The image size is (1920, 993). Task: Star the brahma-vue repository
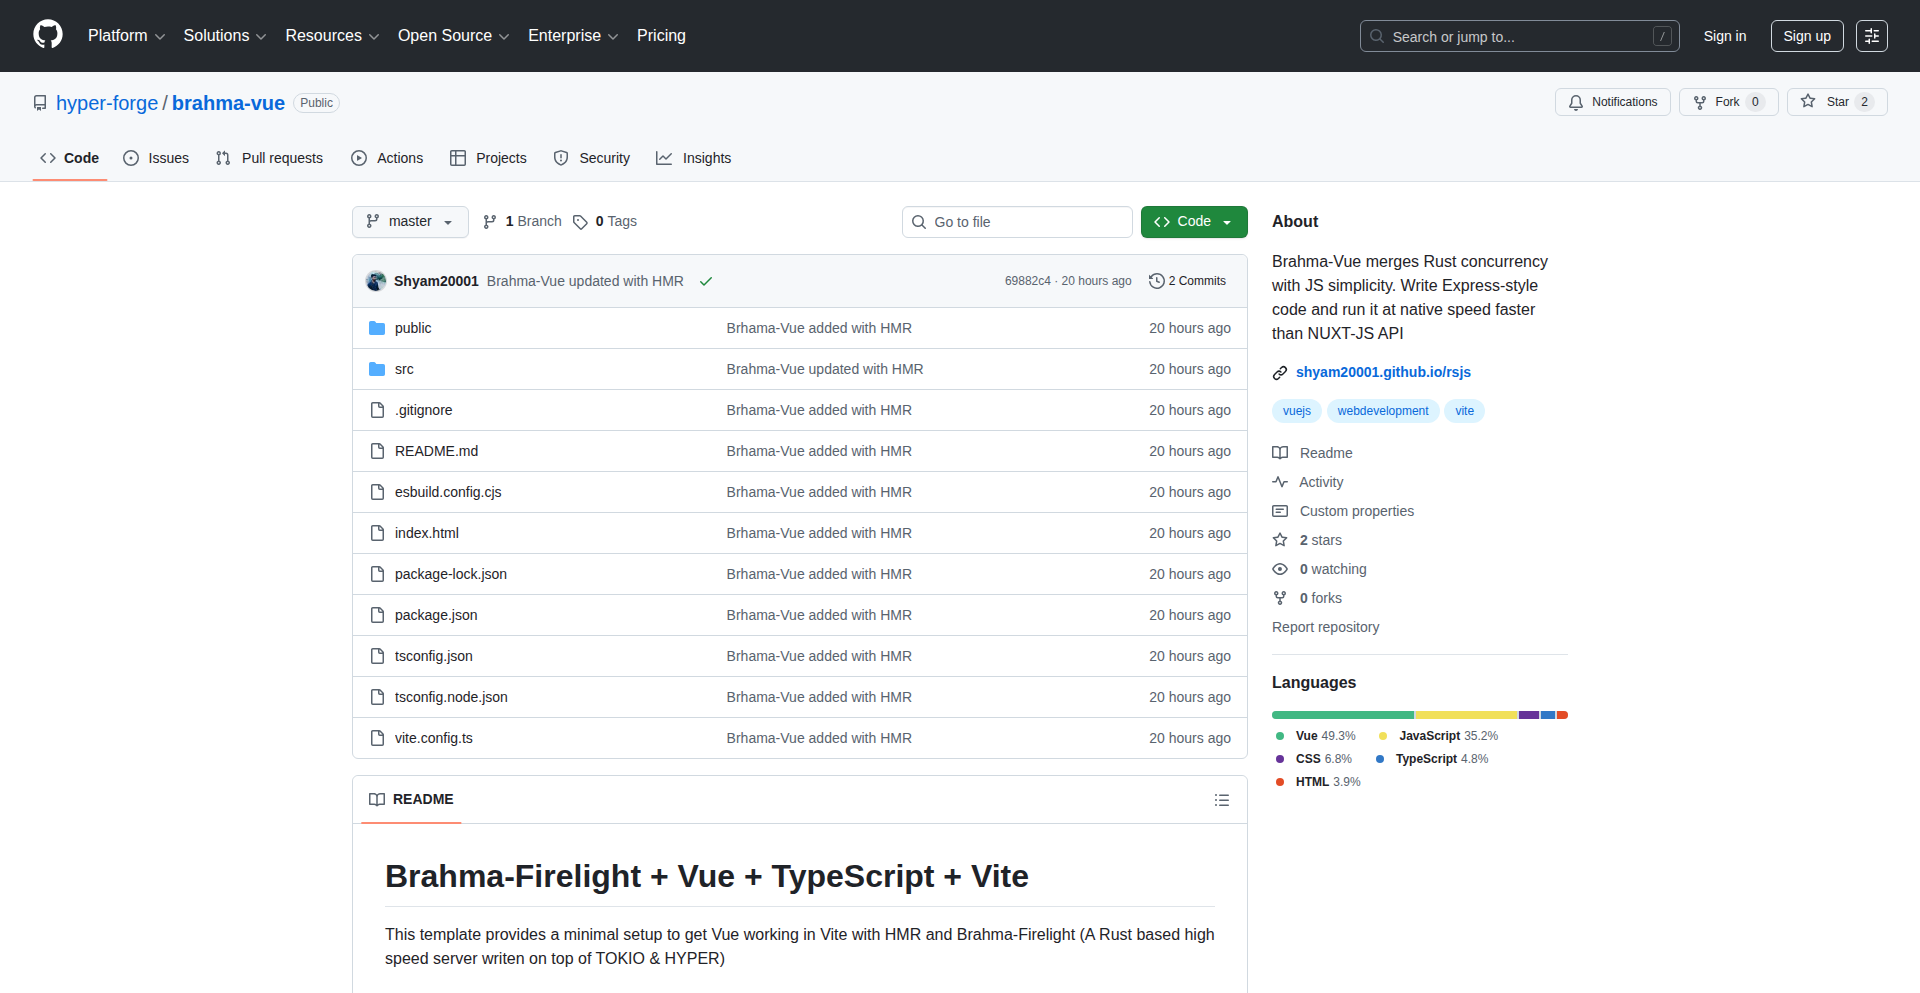[1837, 101]
